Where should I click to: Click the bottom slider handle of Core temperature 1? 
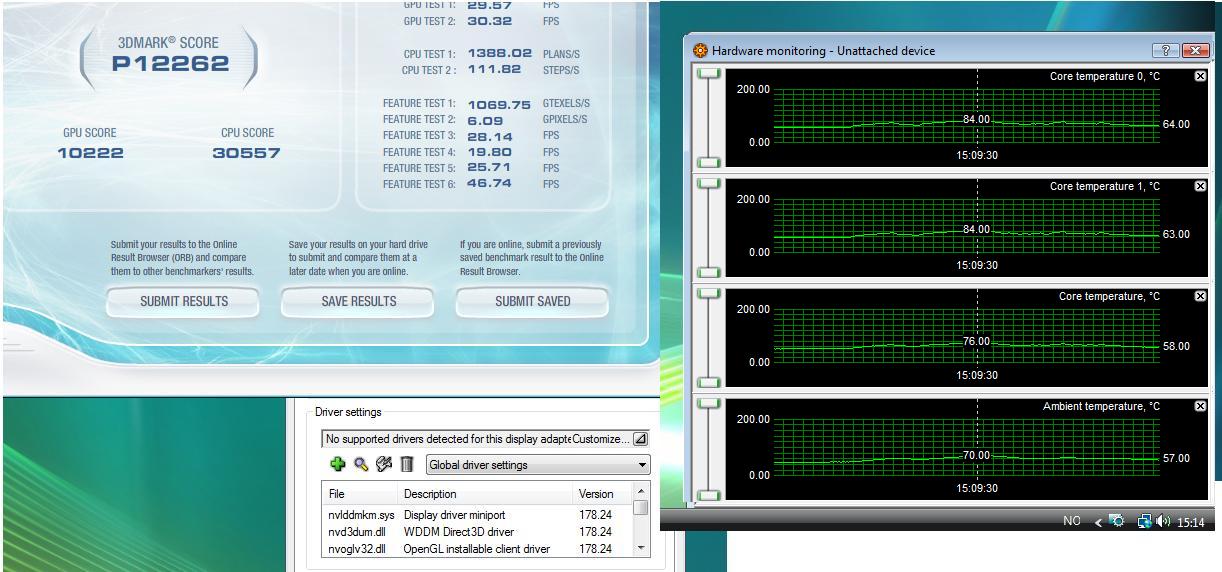pyautogui.click(x=708, y=272)
